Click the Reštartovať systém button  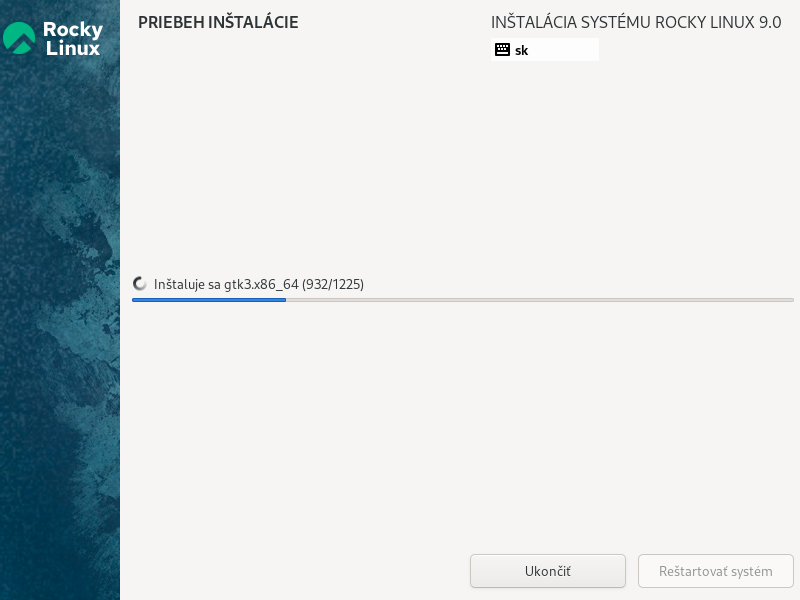tap(715, 571)
